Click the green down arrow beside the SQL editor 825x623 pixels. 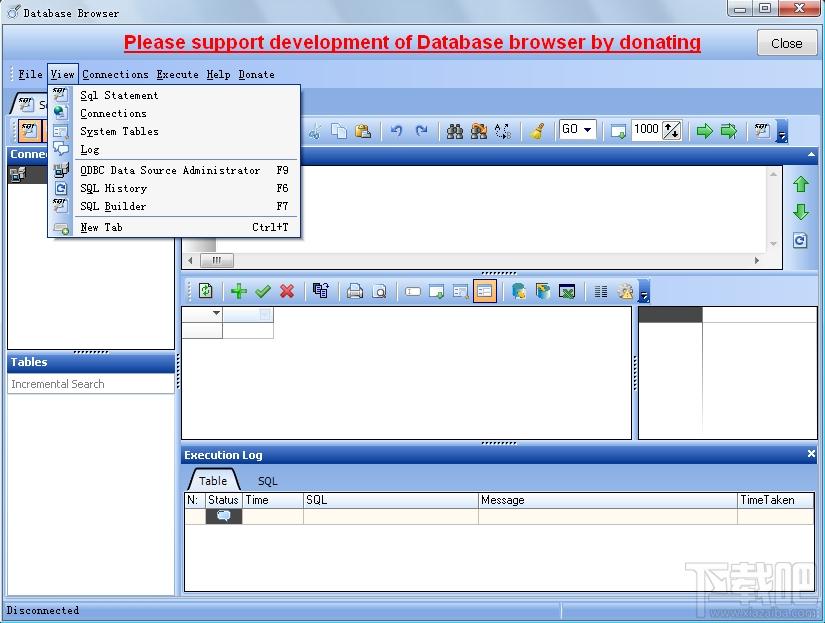point(801,212)
